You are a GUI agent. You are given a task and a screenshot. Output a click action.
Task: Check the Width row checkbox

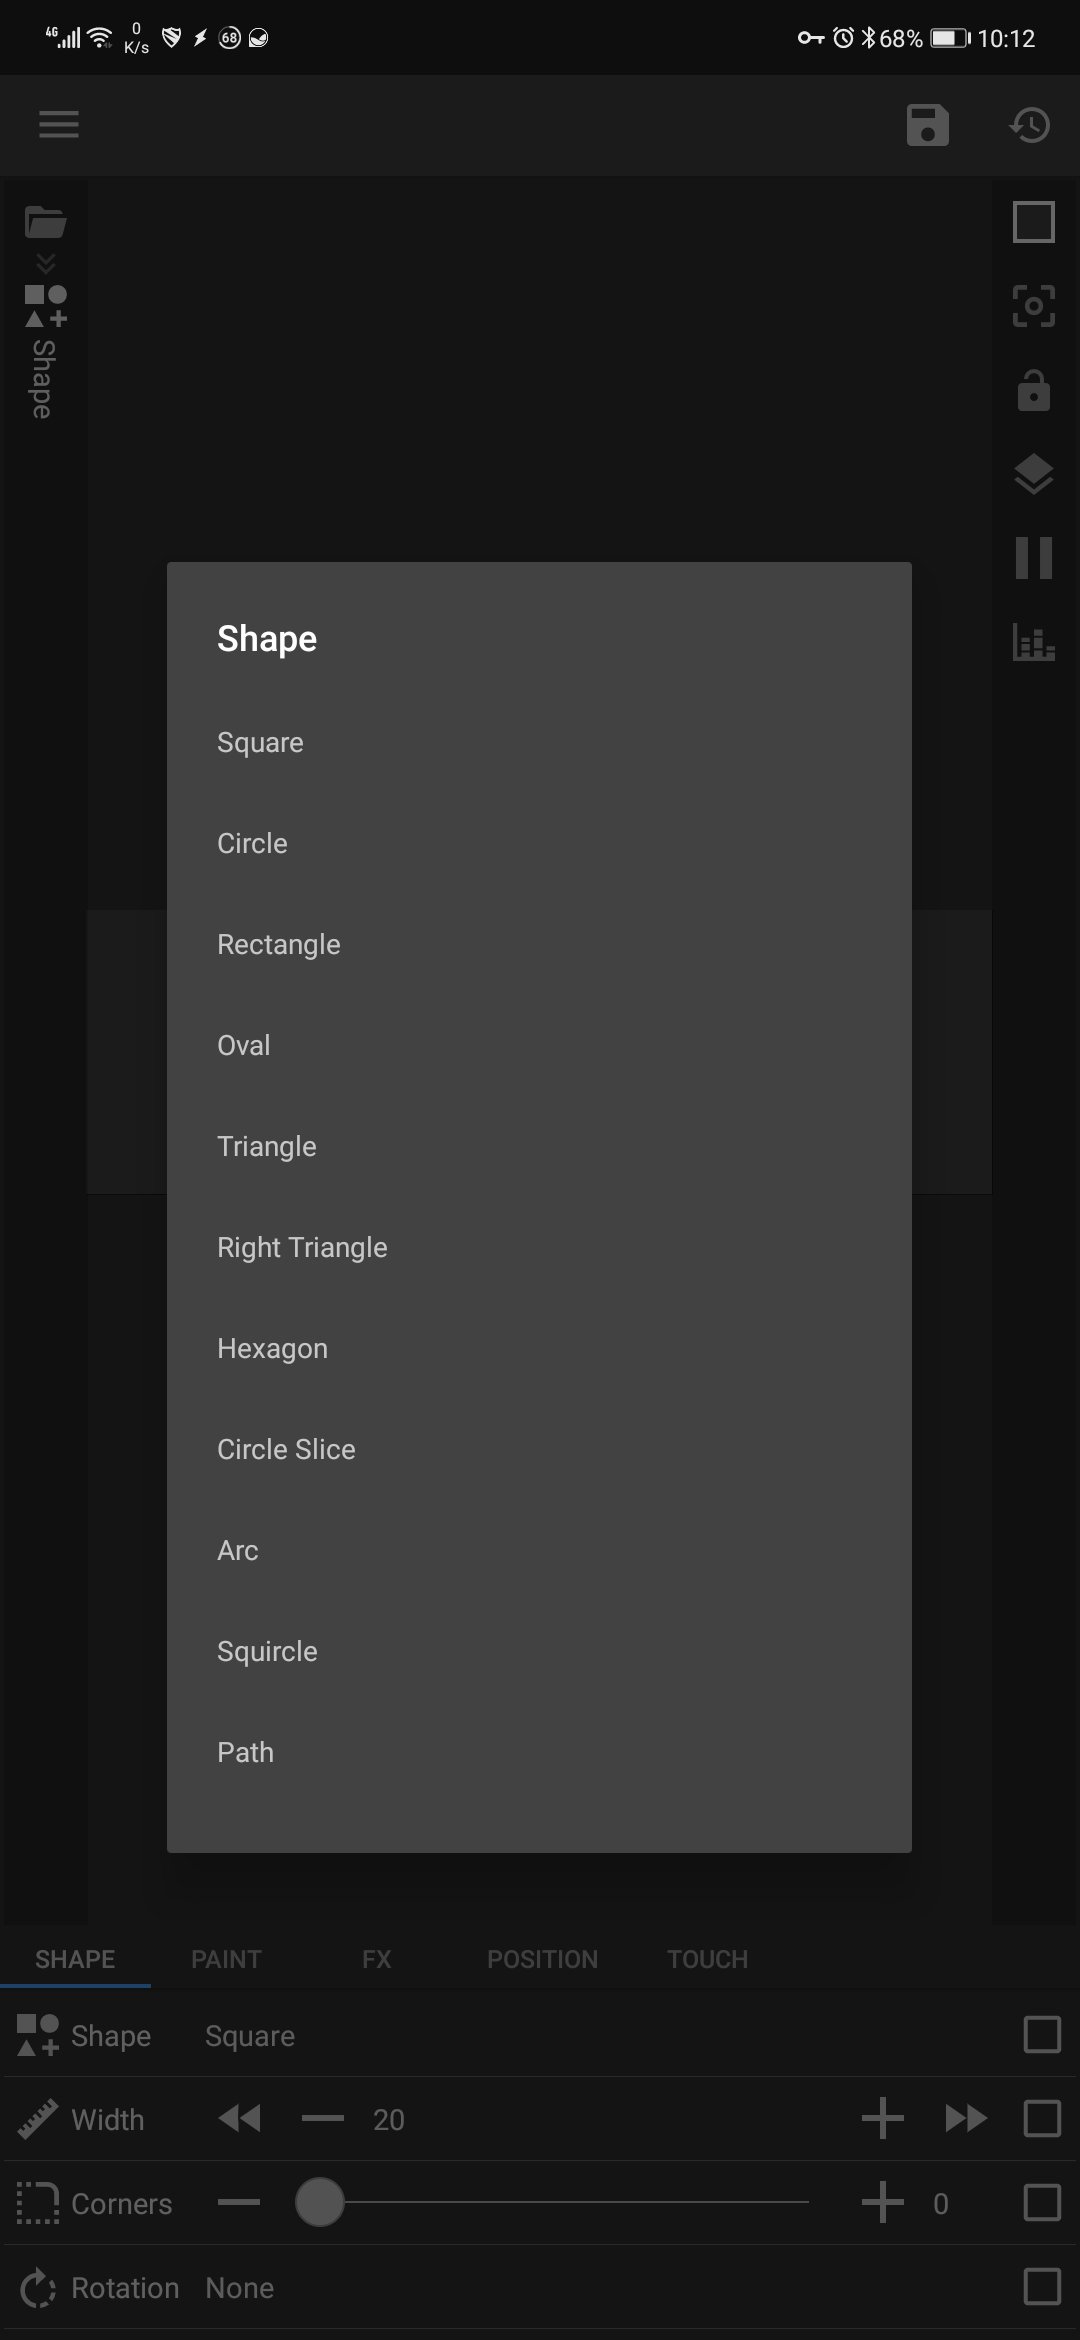(x=1042, y=2119)
